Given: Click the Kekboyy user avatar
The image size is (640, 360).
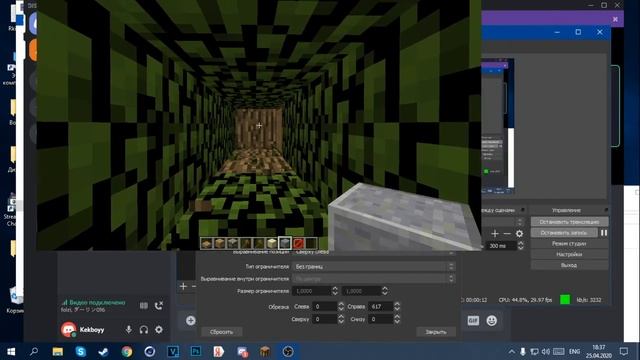Looking at the screenshot, I should 68,329.
